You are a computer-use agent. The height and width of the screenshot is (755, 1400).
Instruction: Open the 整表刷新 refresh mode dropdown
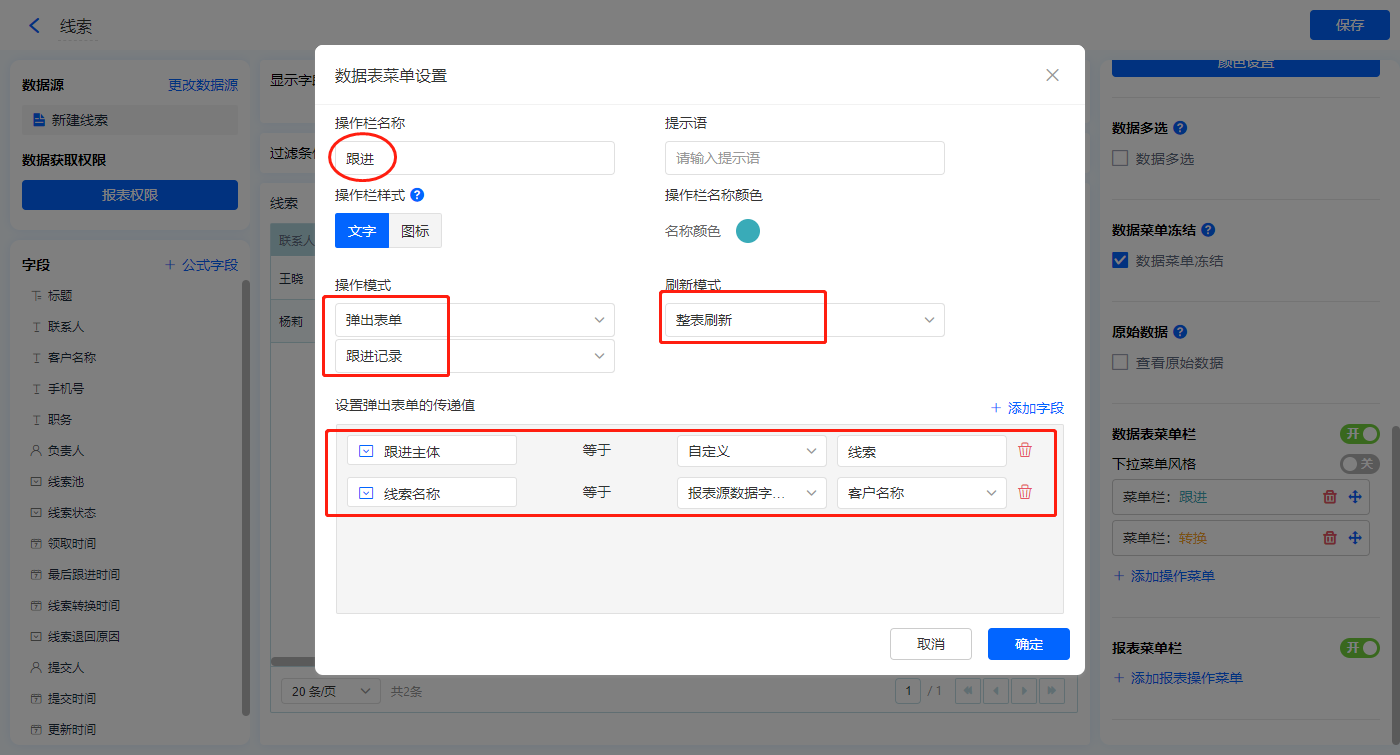coord(804,320)
